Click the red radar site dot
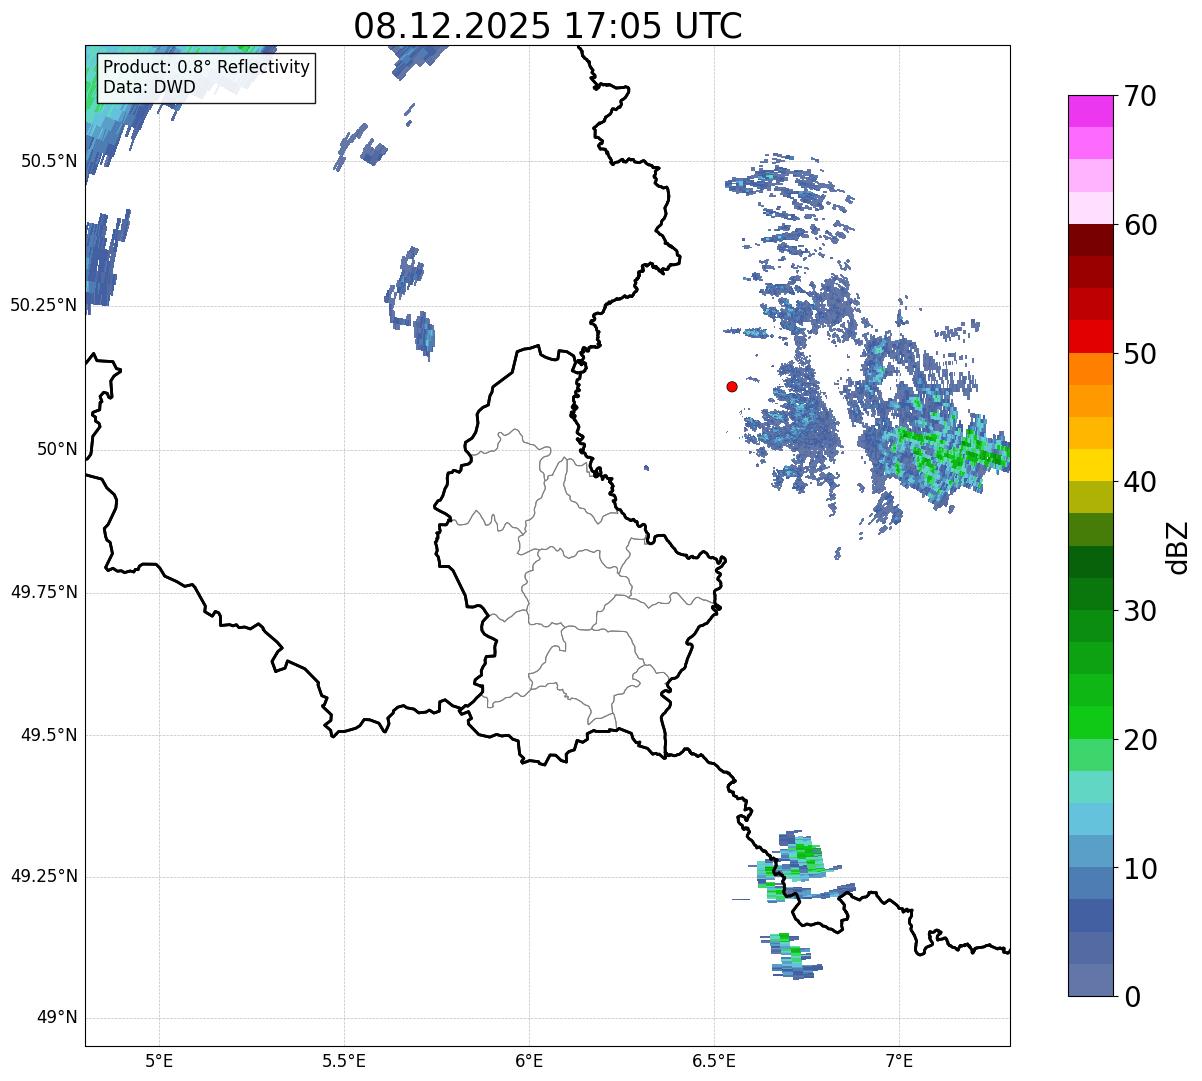The height and width of the screenshot is (1081, 1202). [x=732, y=386]
